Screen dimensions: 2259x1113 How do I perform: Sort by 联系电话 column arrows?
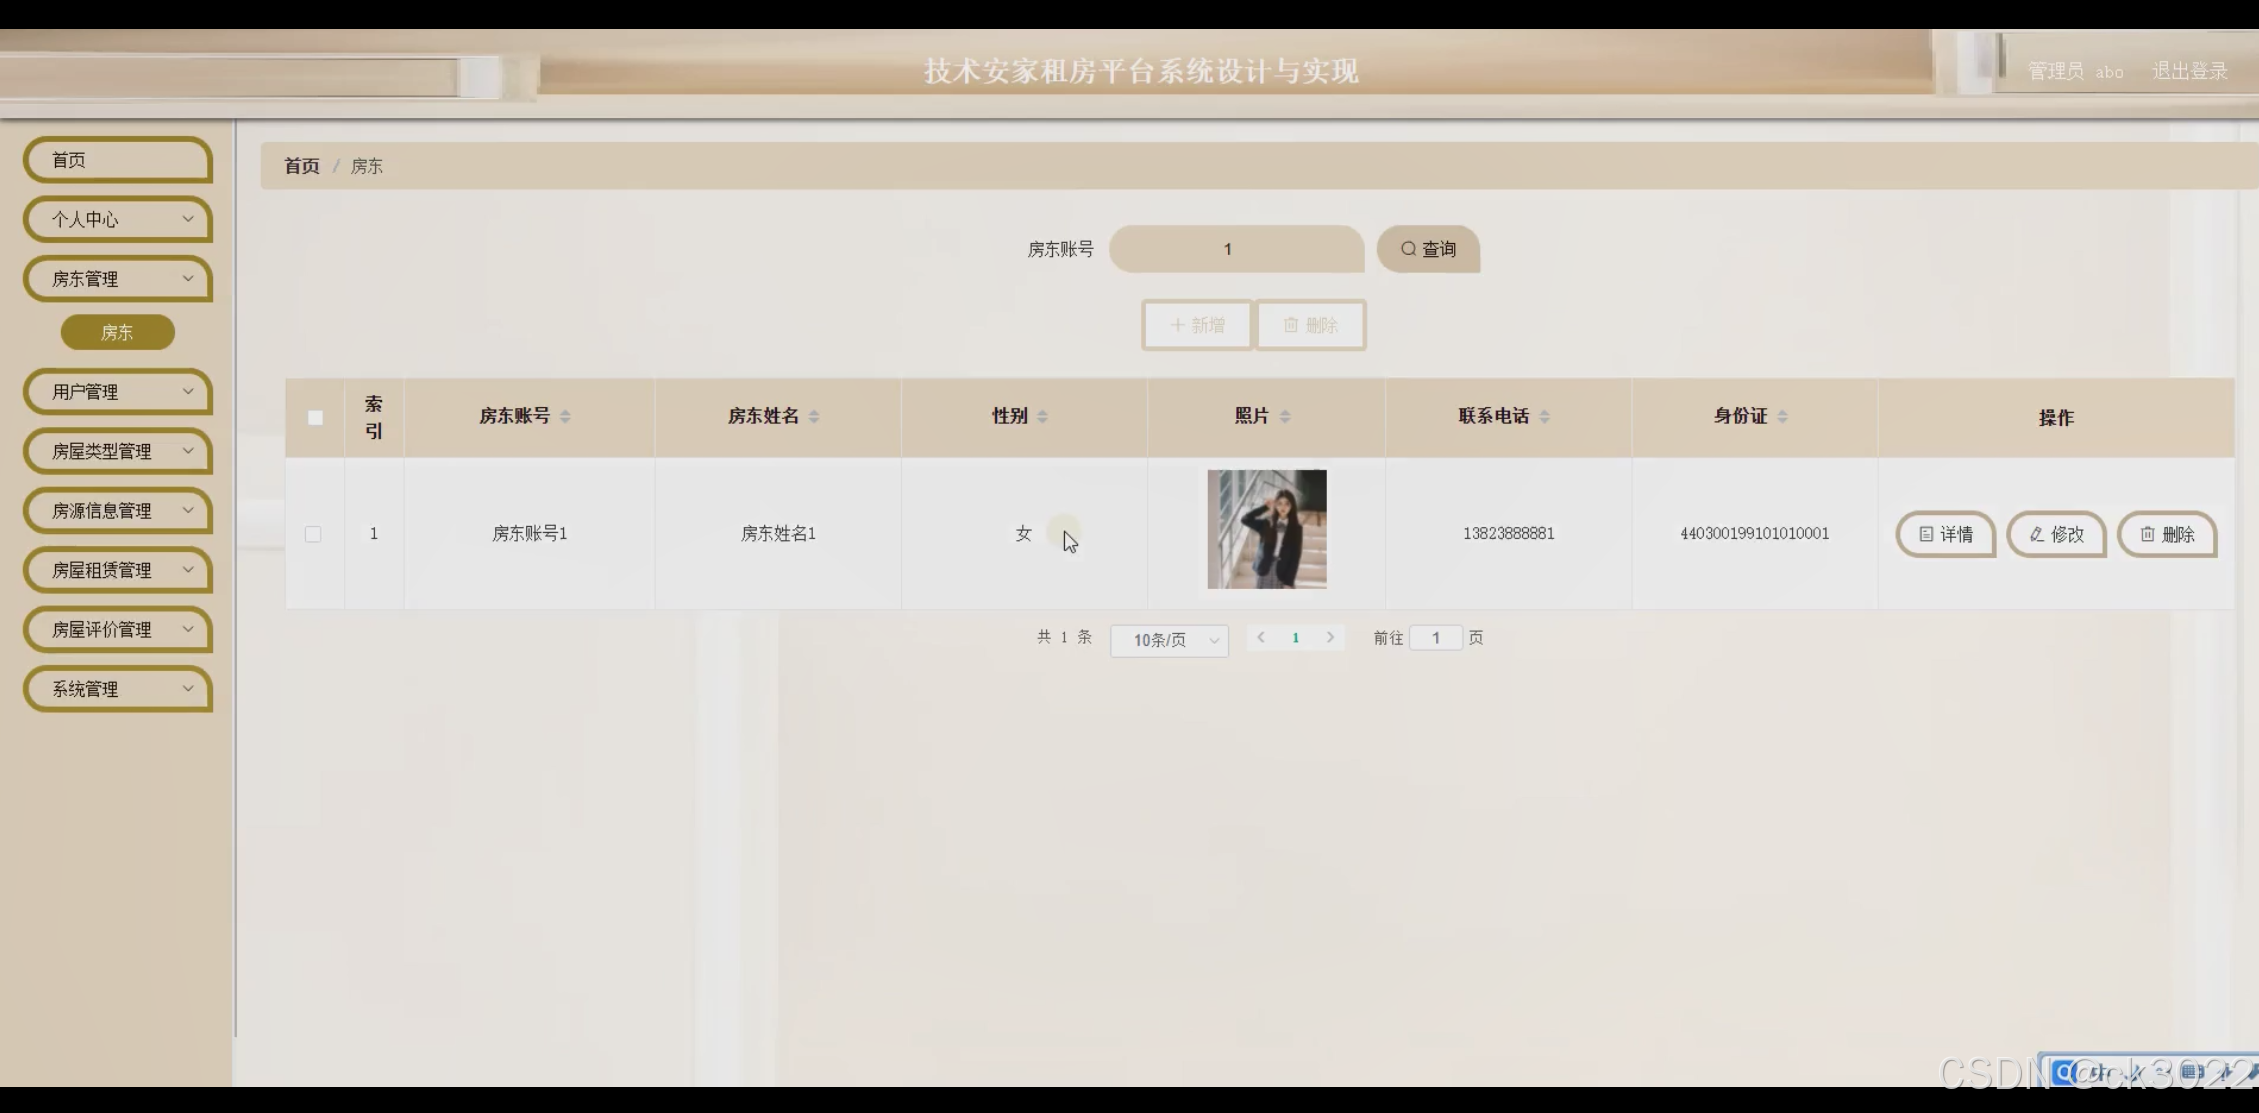pos(1544,417)
